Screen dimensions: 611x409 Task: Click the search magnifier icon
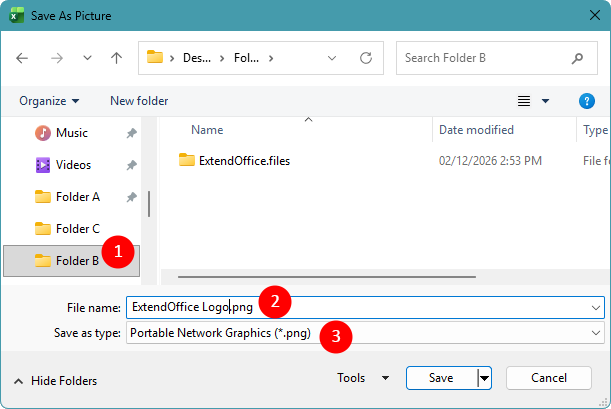click(577, 58)
